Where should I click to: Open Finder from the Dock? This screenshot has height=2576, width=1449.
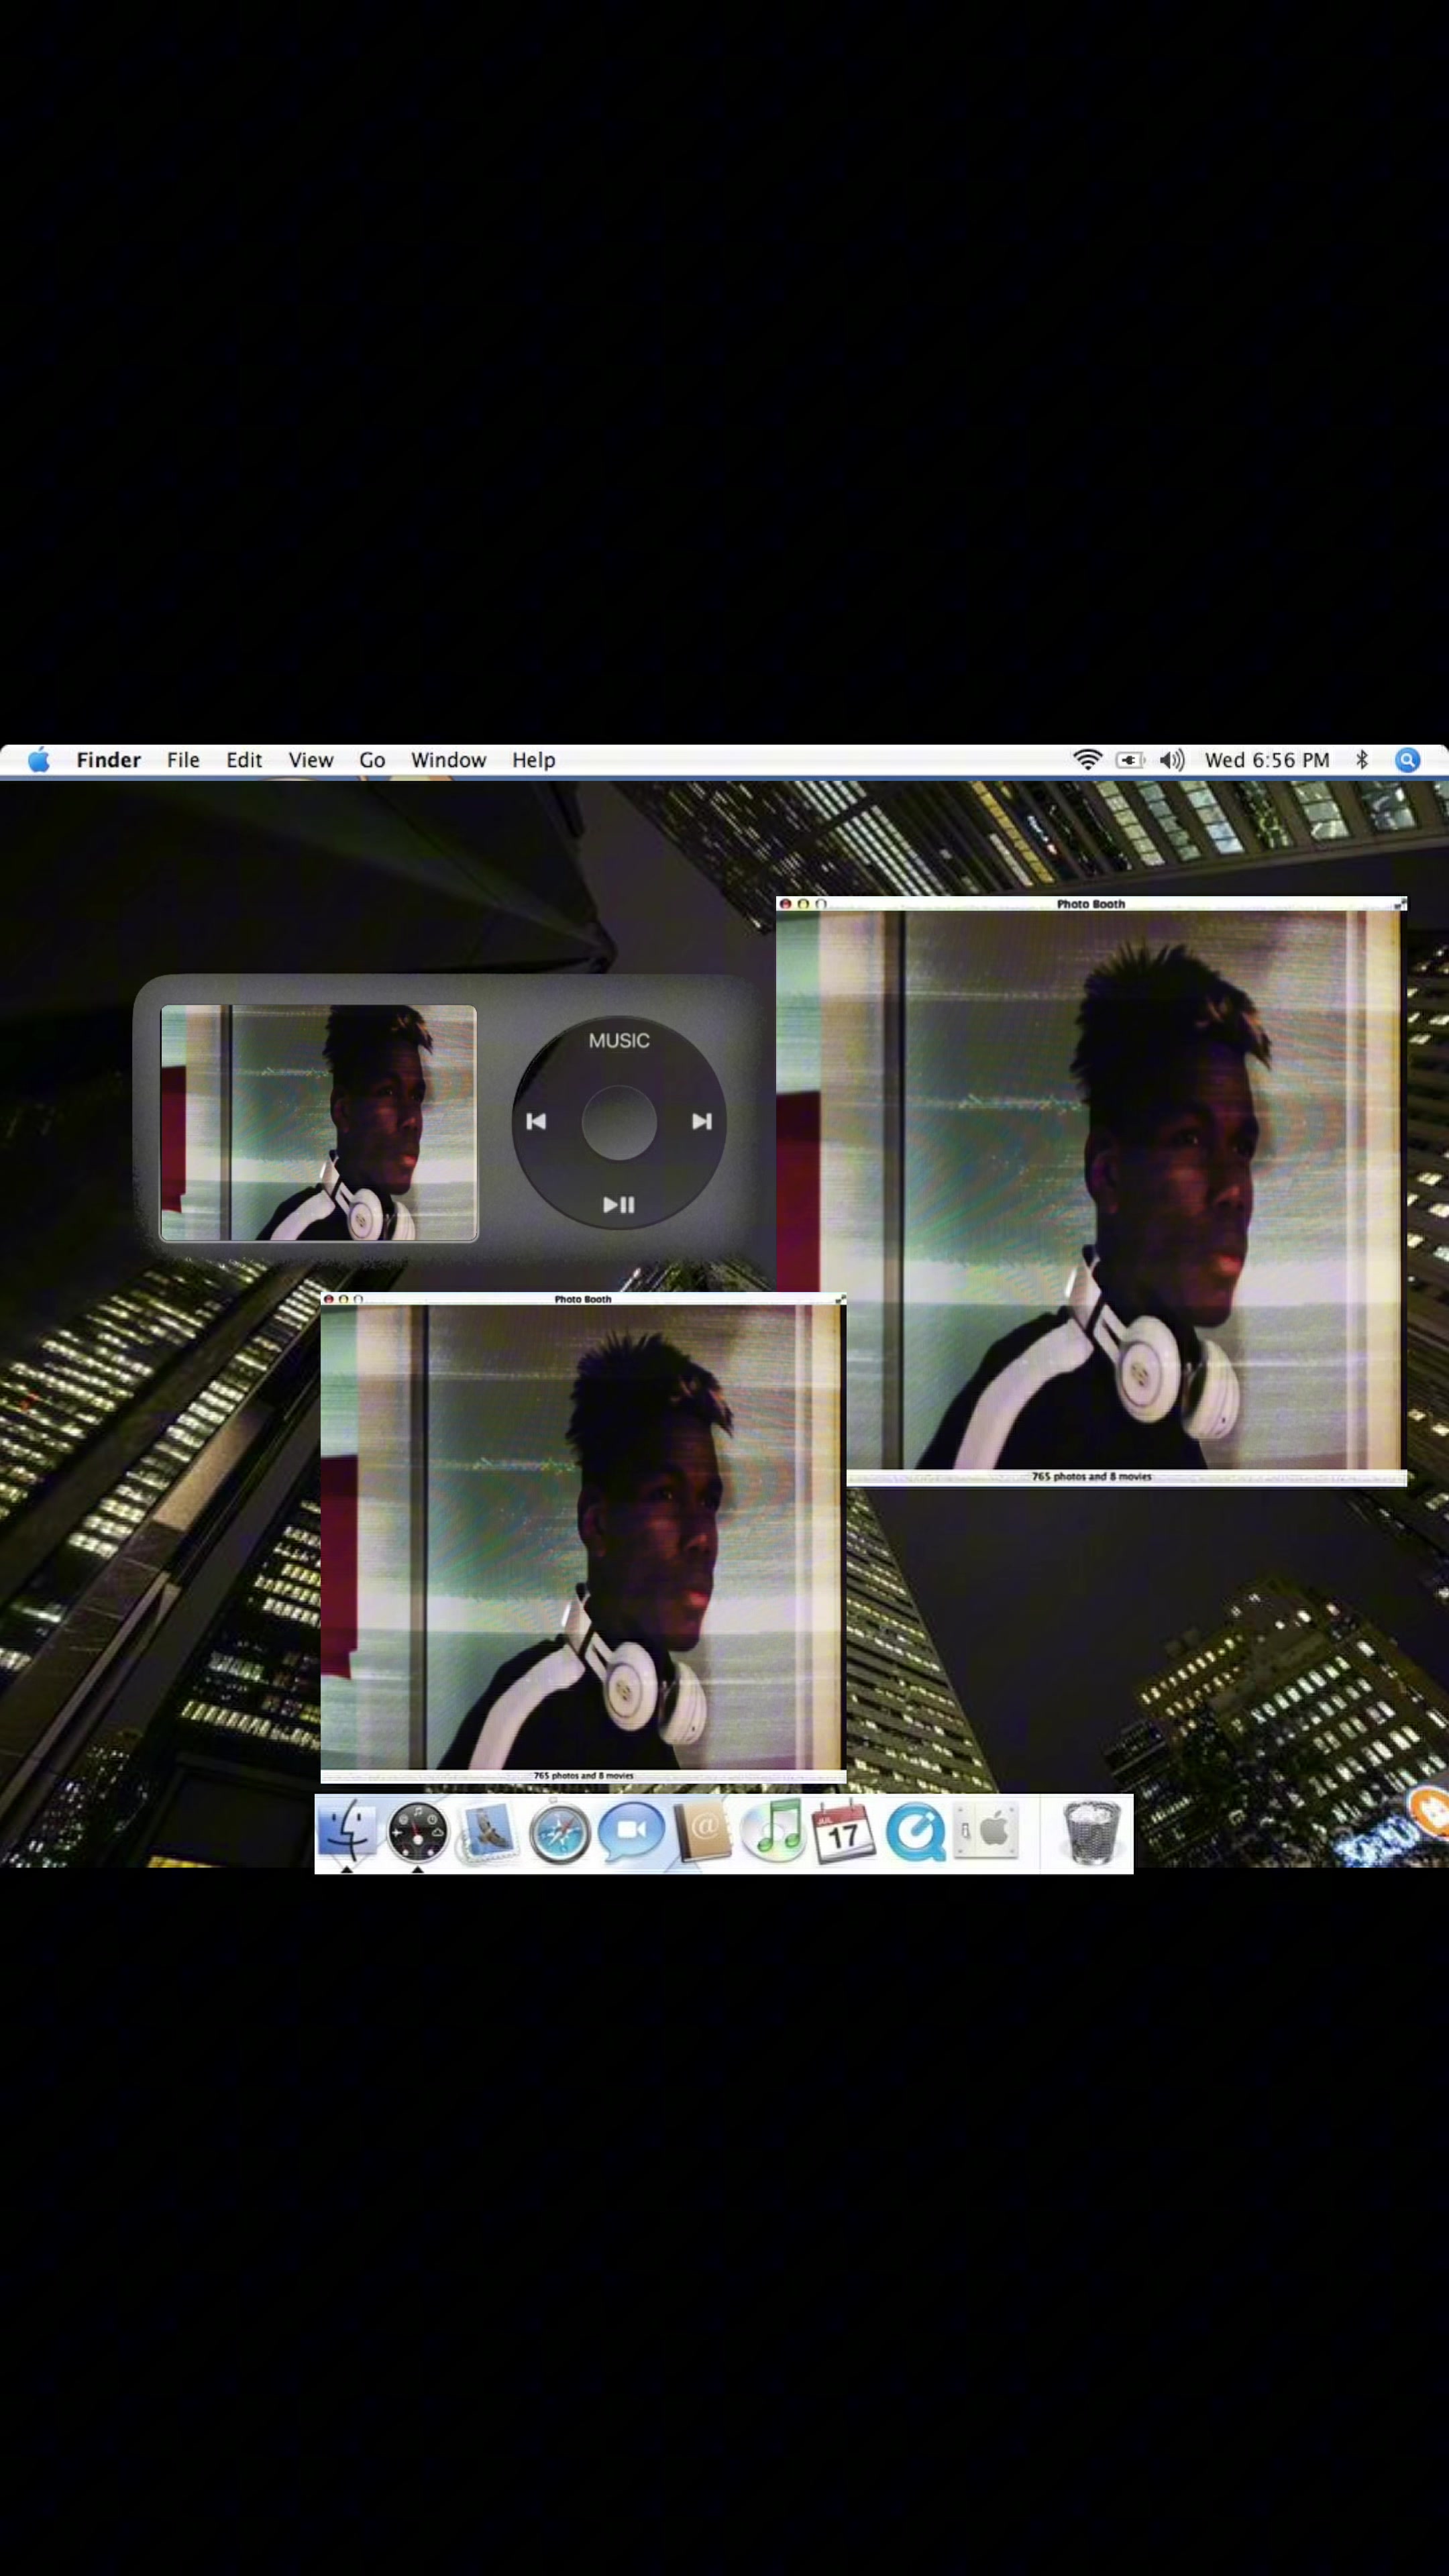(347, 1832)
